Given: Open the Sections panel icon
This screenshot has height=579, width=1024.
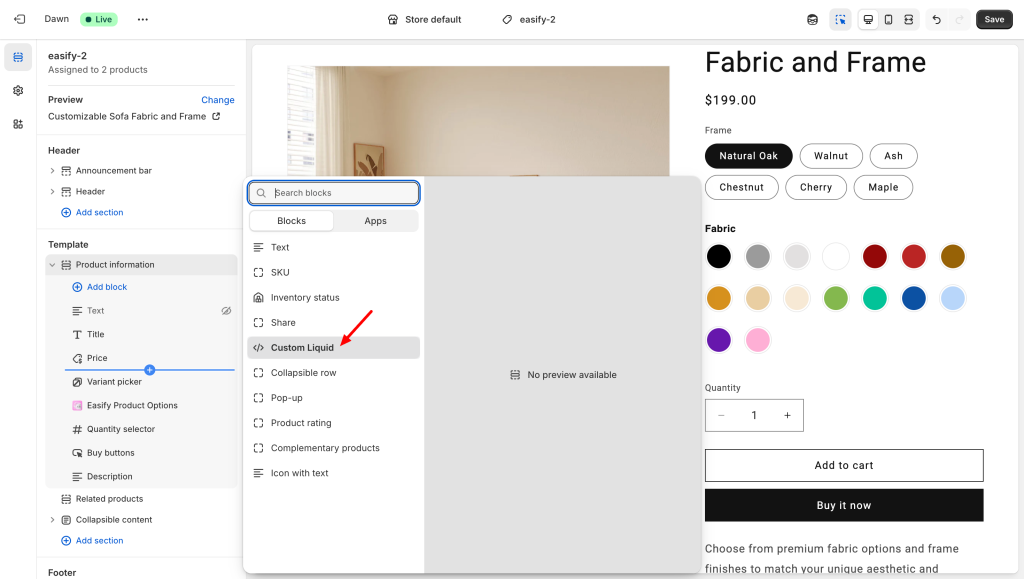Looking at the screenshot, I should tap(18, 57).
